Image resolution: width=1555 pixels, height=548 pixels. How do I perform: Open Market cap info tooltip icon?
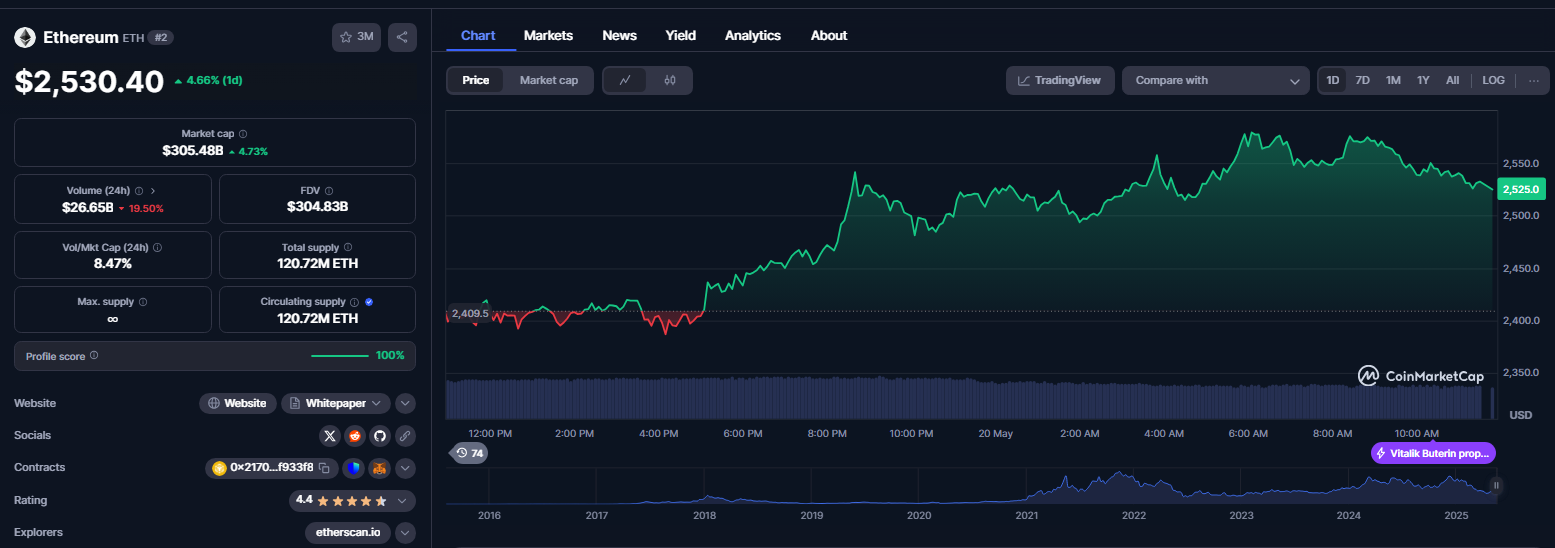(x=243, y=133)
